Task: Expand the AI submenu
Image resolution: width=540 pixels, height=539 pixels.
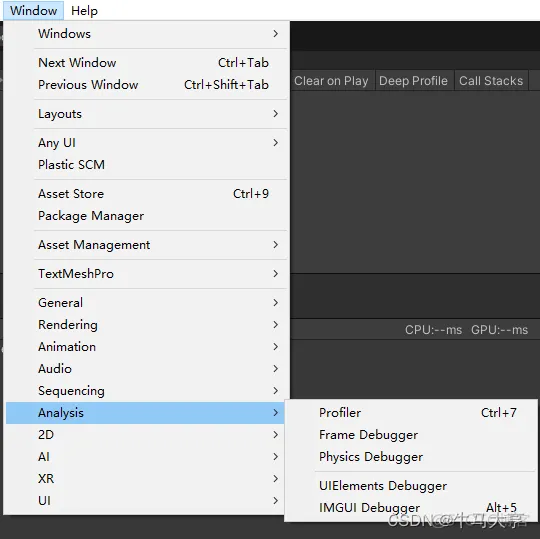Action: tap(145, 457)
